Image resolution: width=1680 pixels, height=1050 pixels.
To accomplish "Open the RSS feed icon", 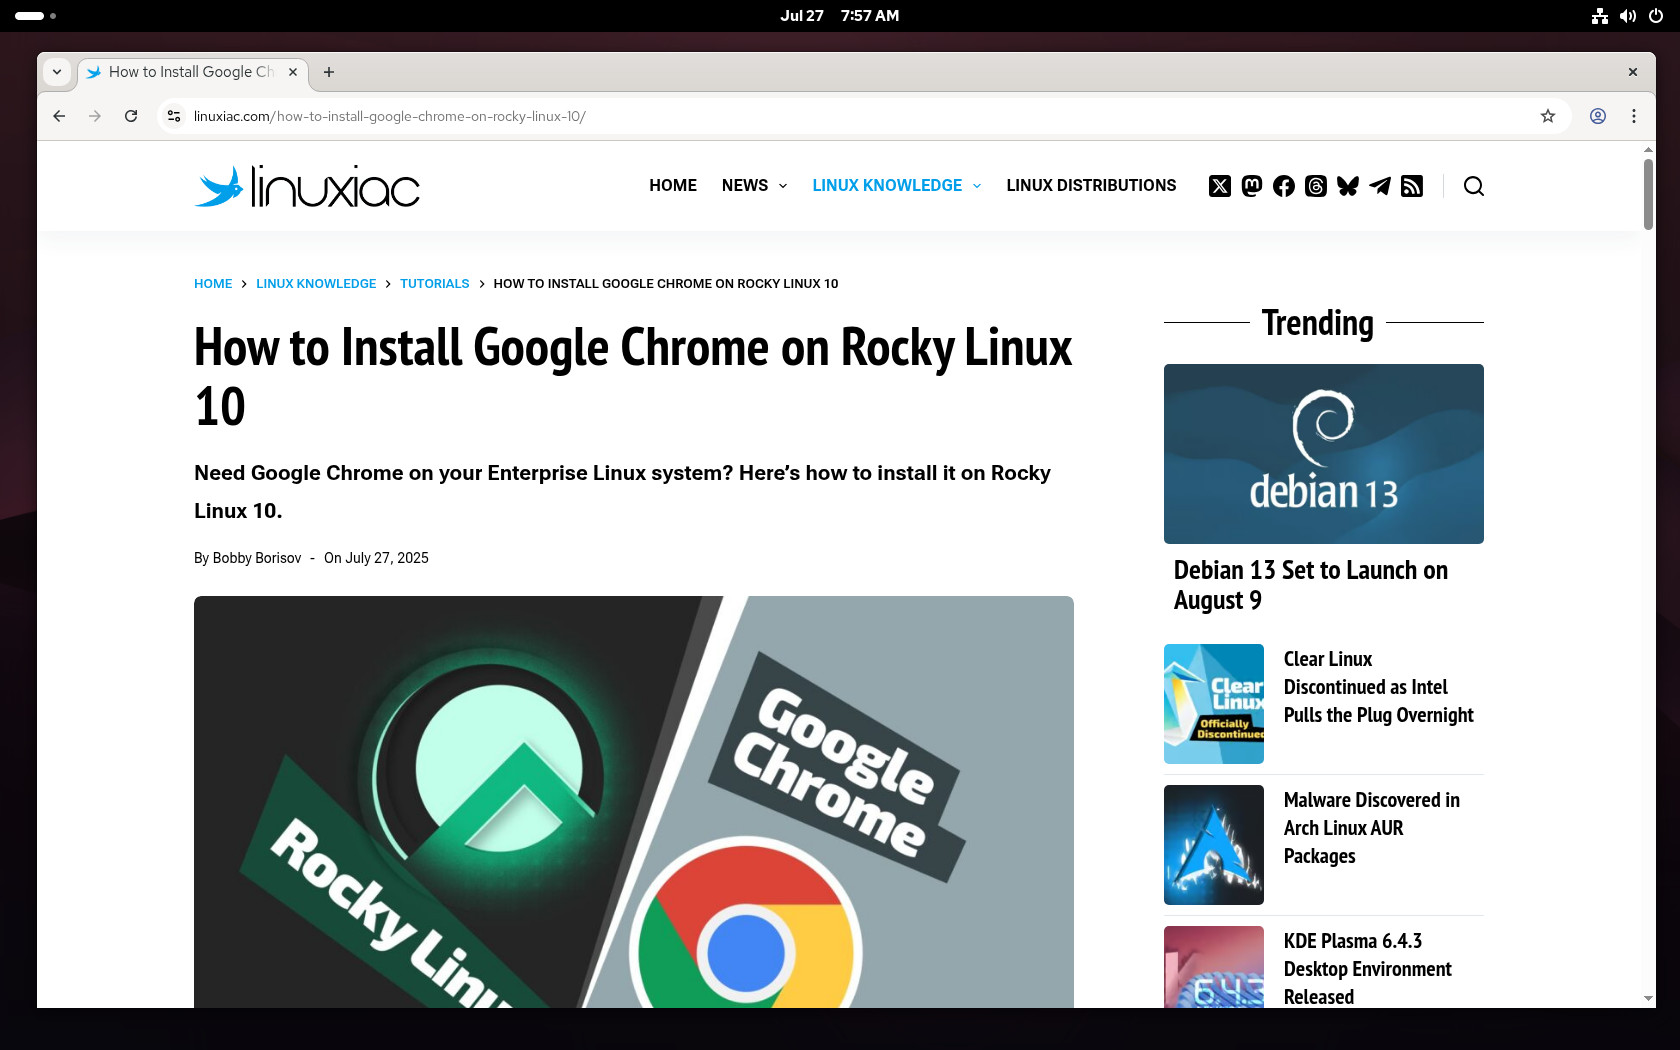I will pos(1412,186).
